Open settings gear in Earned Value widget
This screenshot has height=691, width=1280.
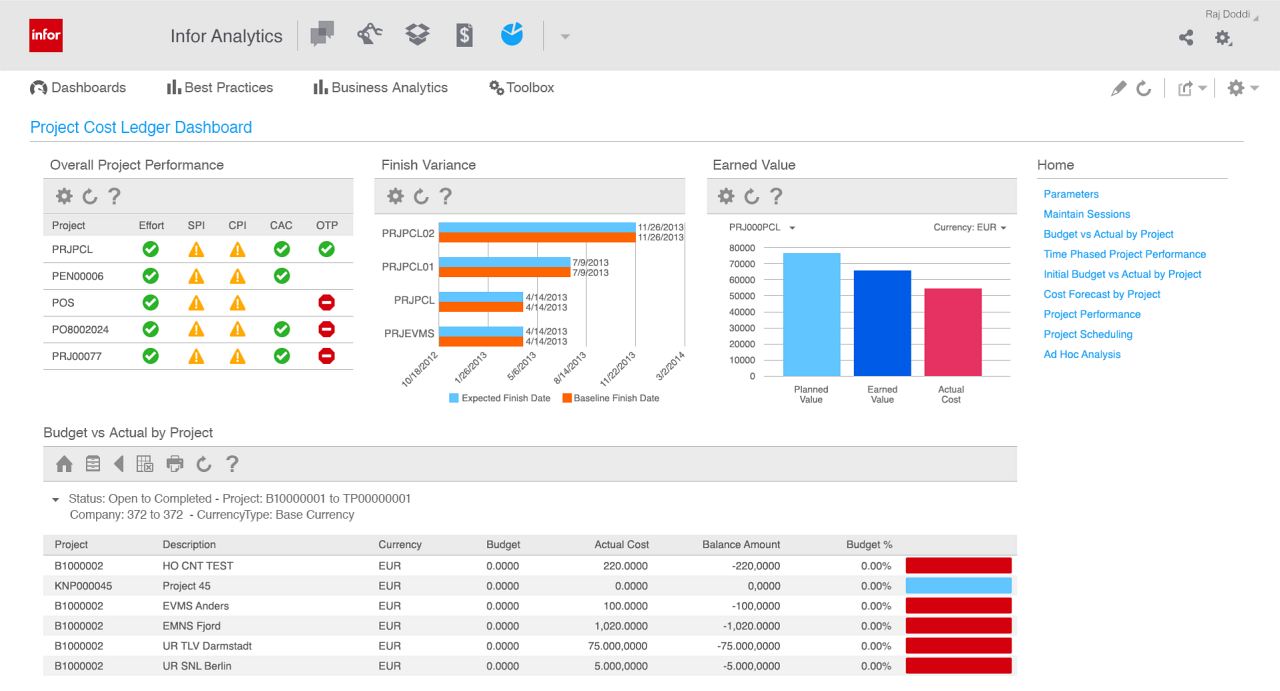726,196
